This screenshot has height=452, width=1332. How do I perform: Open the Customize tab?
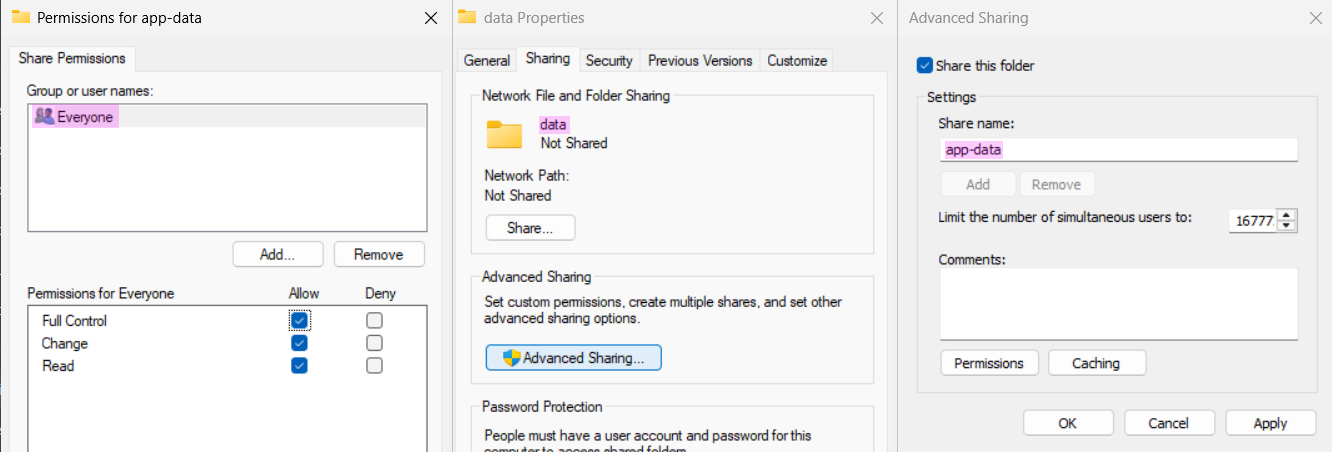point(797,61)
